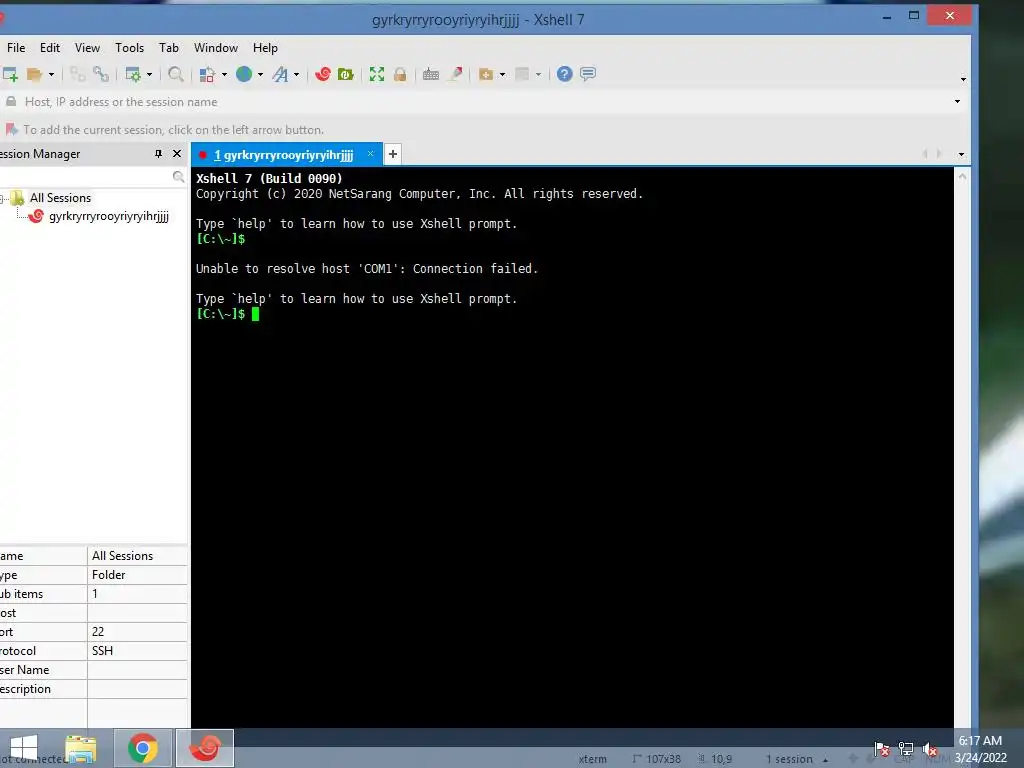Click the Open session folder icon
The width and height of the screenshot is (1024, 768).
click(x=35, y=74)
